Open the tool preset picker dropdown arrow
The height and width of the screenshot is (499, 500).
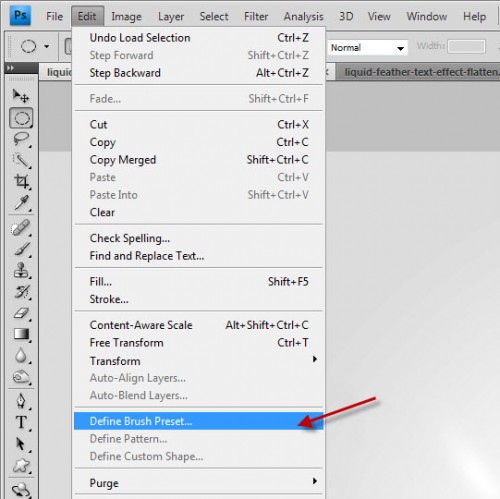(47, 46)
